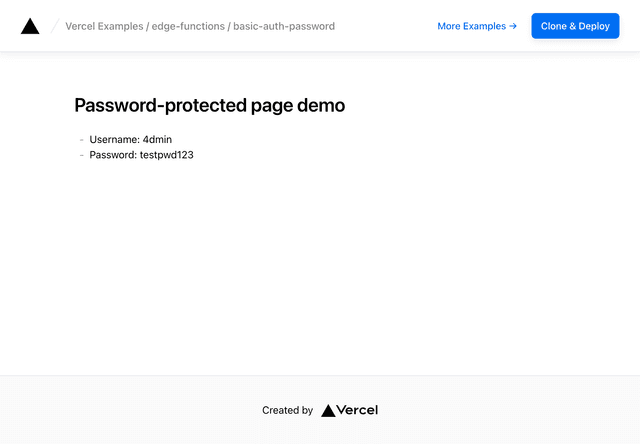Open the Vercel Examples breadcrumb
Image resolution: width=640 pixels, height=444 pixels.
tap(104, 26)
